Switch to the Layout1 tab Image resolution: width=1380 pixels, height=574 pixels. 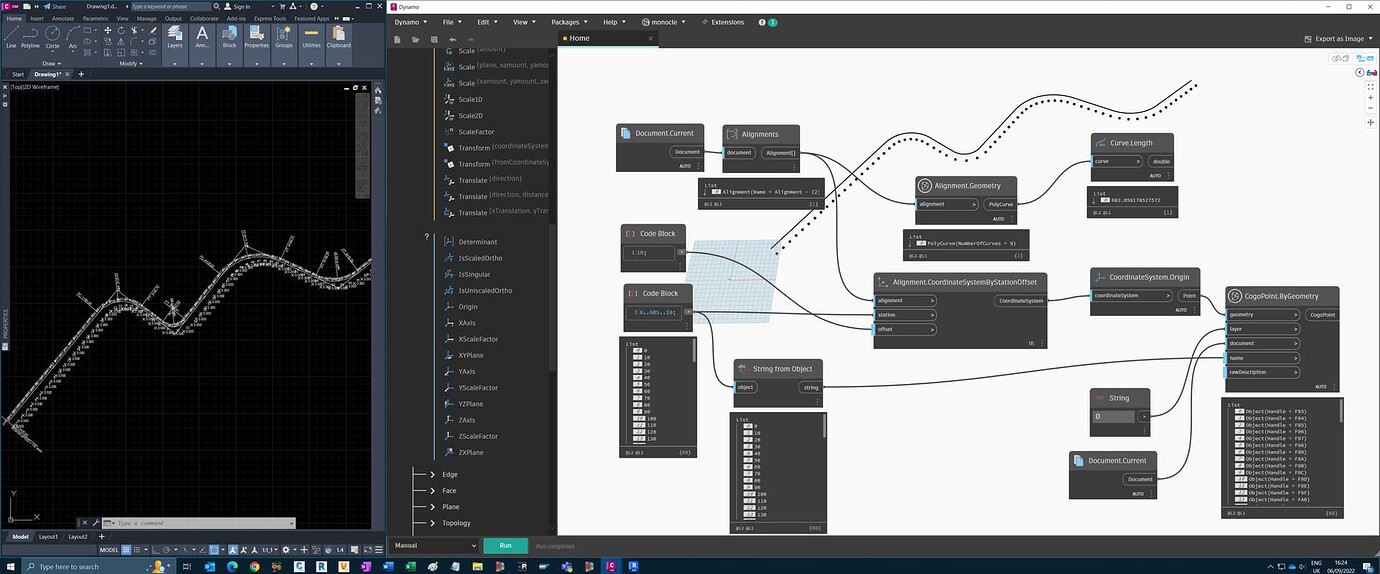(48, 537)
